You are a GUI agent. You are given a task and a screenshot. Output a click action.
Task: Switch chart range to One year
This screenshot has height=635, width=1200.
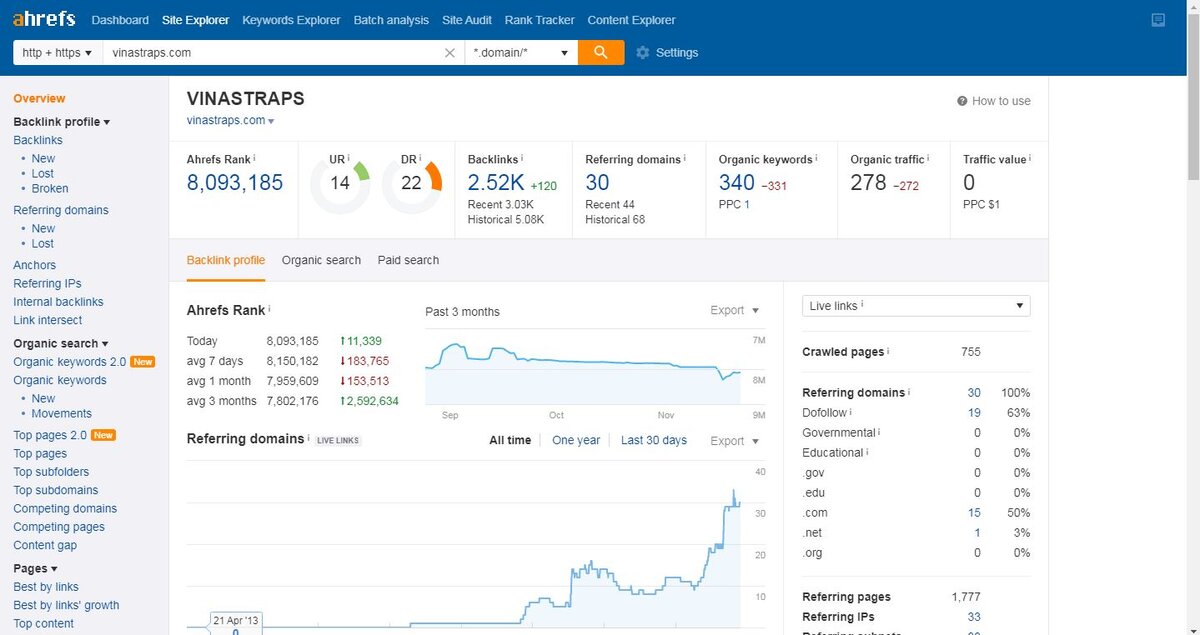[x=576, y=440]
